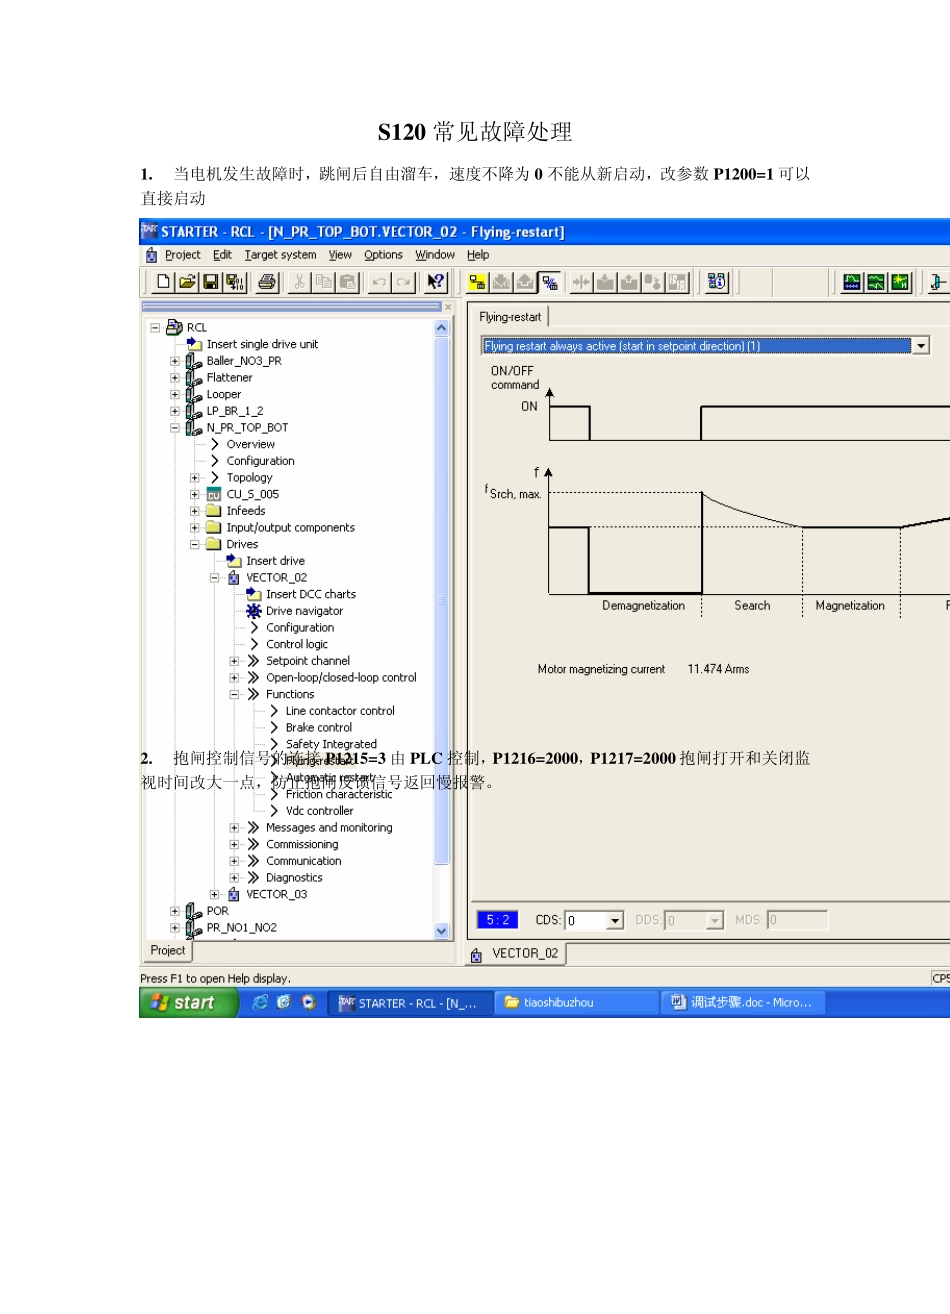This screenshot has width=950, height=1314.
Task: Select the VECTOR_02 bottom tab
Action: tap(516, 954)
